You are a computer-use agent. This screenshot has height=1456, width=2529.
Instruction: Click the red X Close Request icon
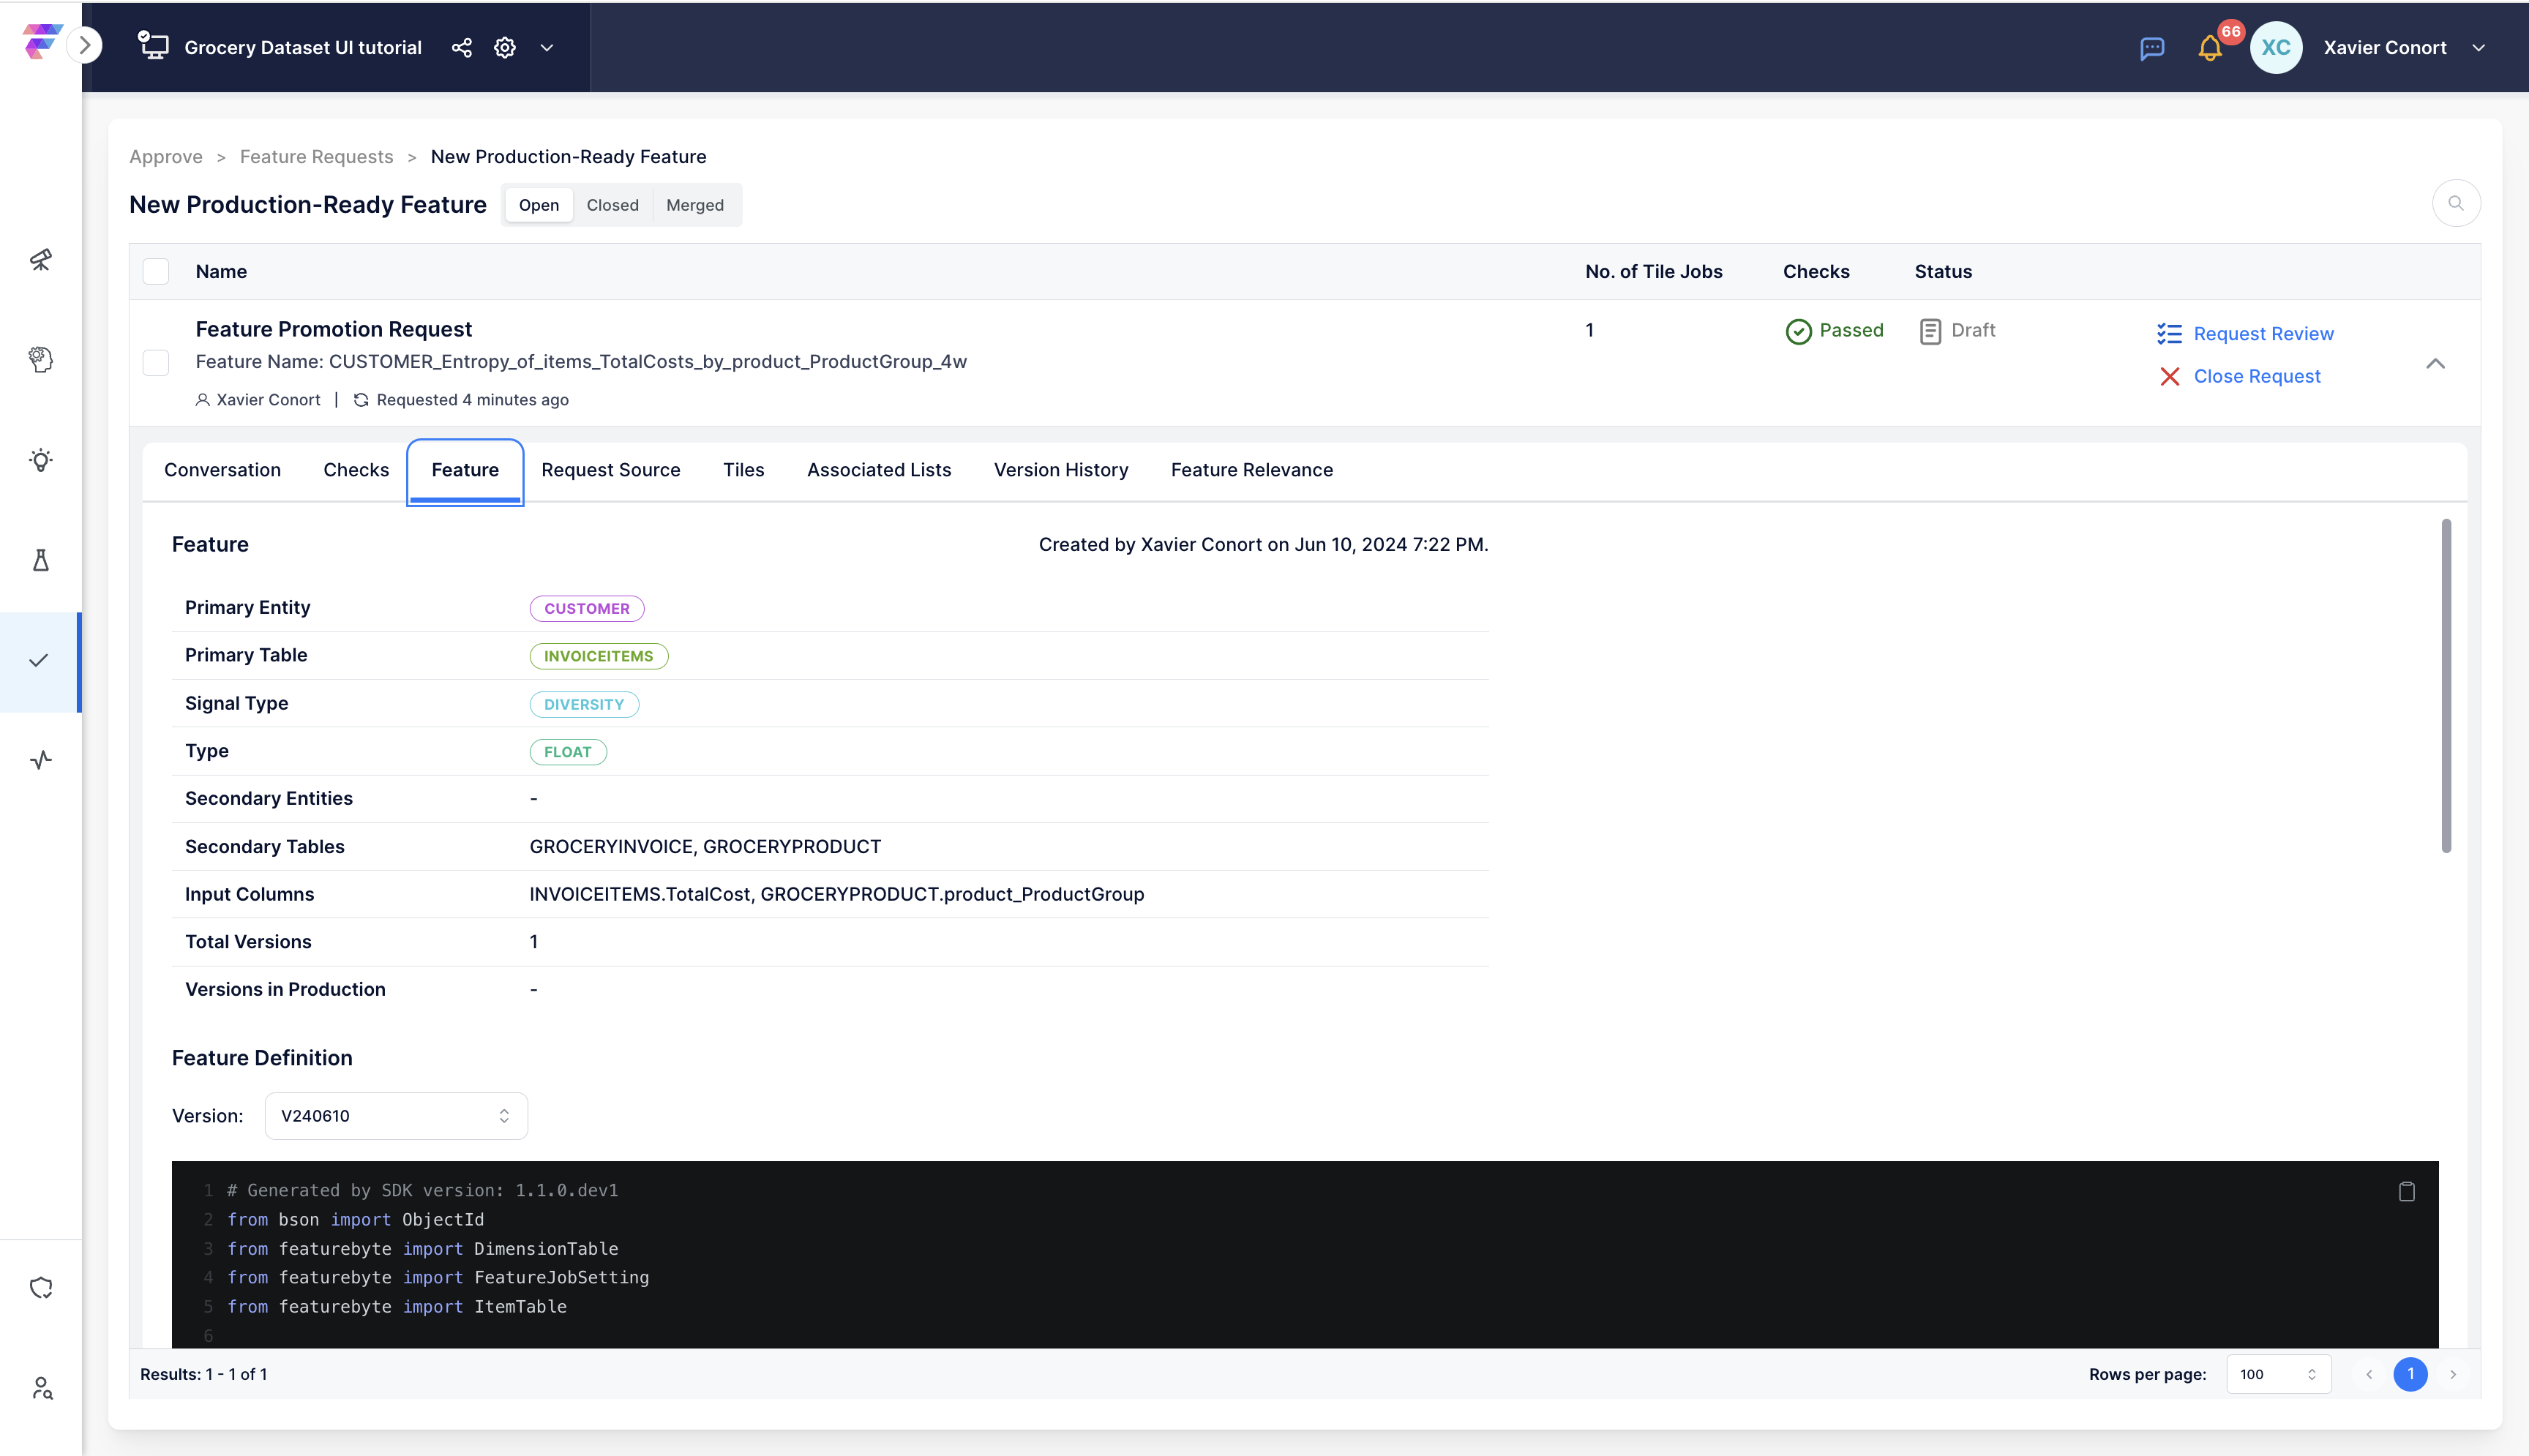[x=2169, y=377]
